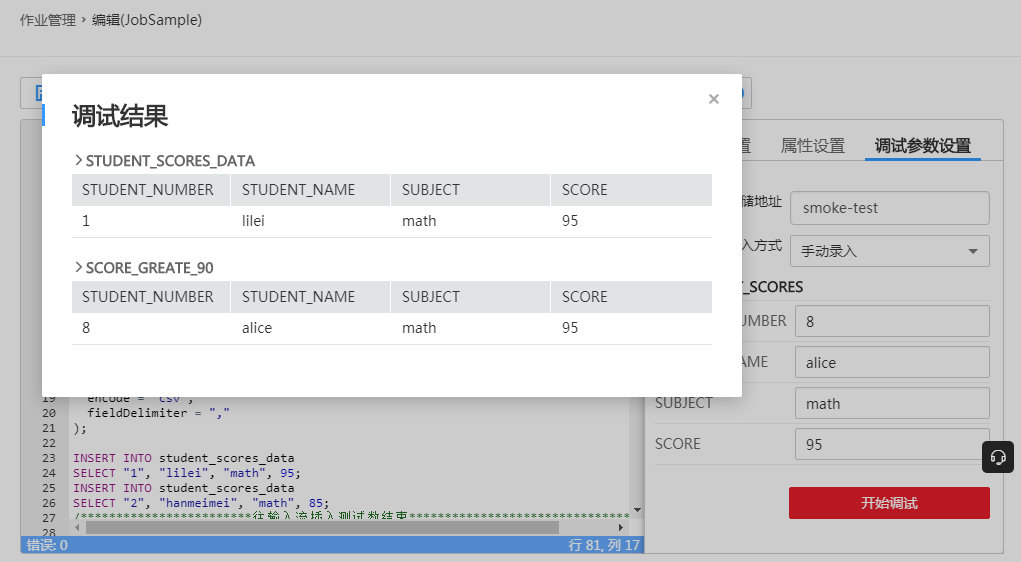Click the SUBJECT field containing math
This screenshot has height=562, width=1021.
[x=892, y=403]
